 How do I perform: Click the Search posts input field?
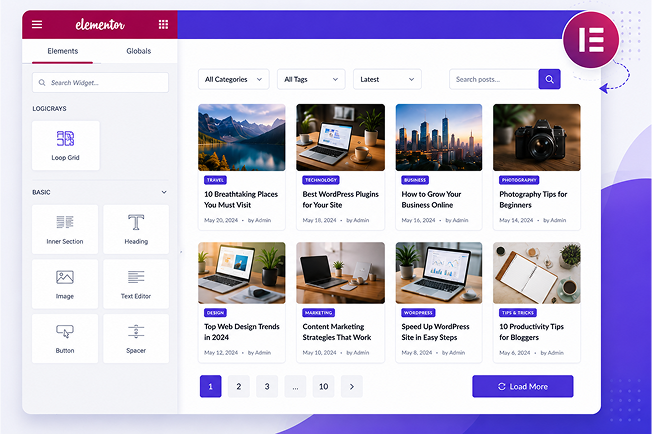click(494, 79)
